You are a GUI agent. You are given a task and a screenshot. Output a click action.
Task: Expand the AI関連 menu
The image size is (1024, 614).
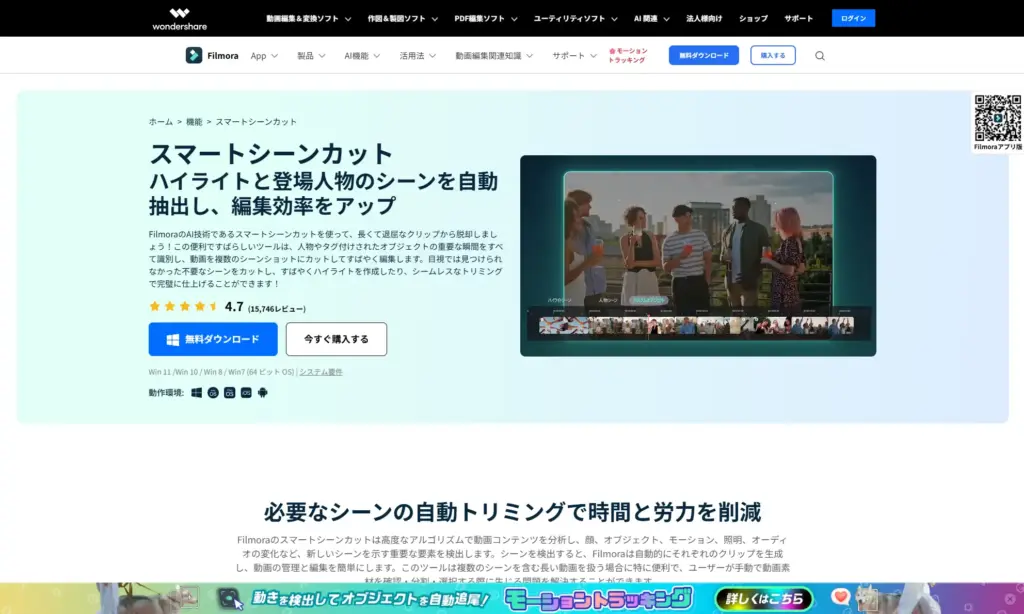(x=652, y=19)
